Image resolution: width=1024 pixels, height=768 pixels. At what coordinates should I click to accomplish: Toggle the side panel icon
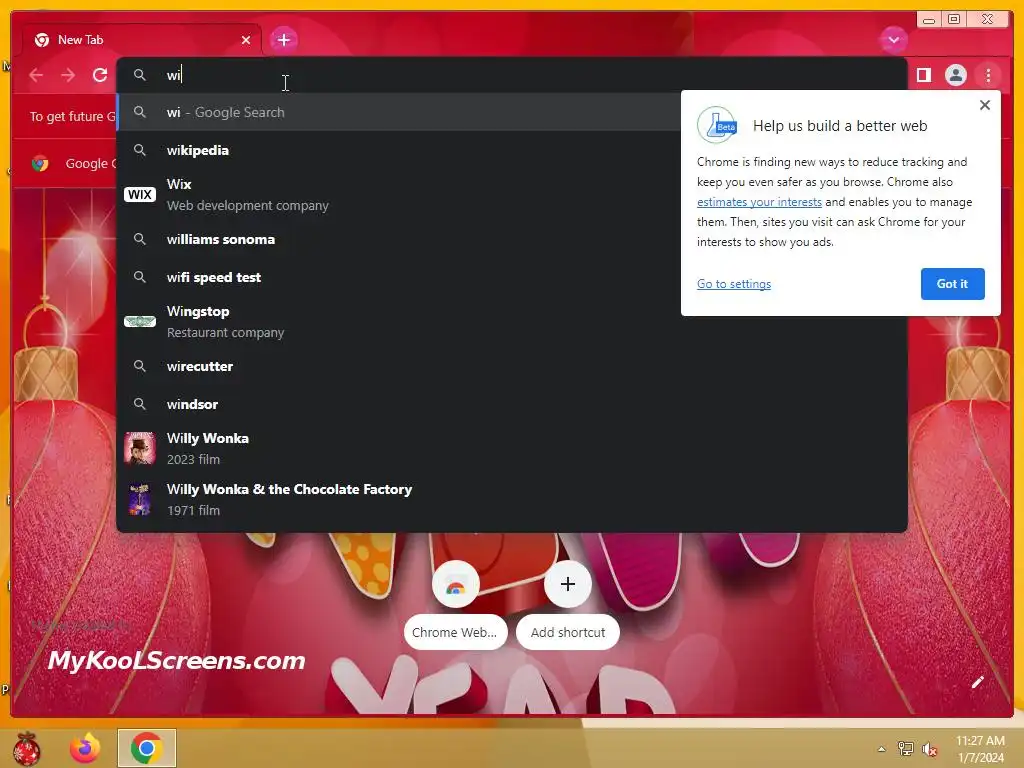923,75
